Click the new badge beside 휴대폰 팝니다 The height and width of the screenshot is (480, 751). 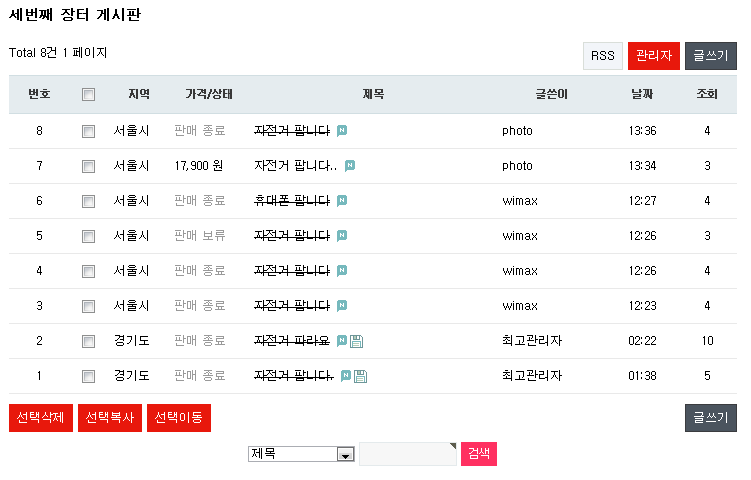pyautogui.click(x=342, y=201)
